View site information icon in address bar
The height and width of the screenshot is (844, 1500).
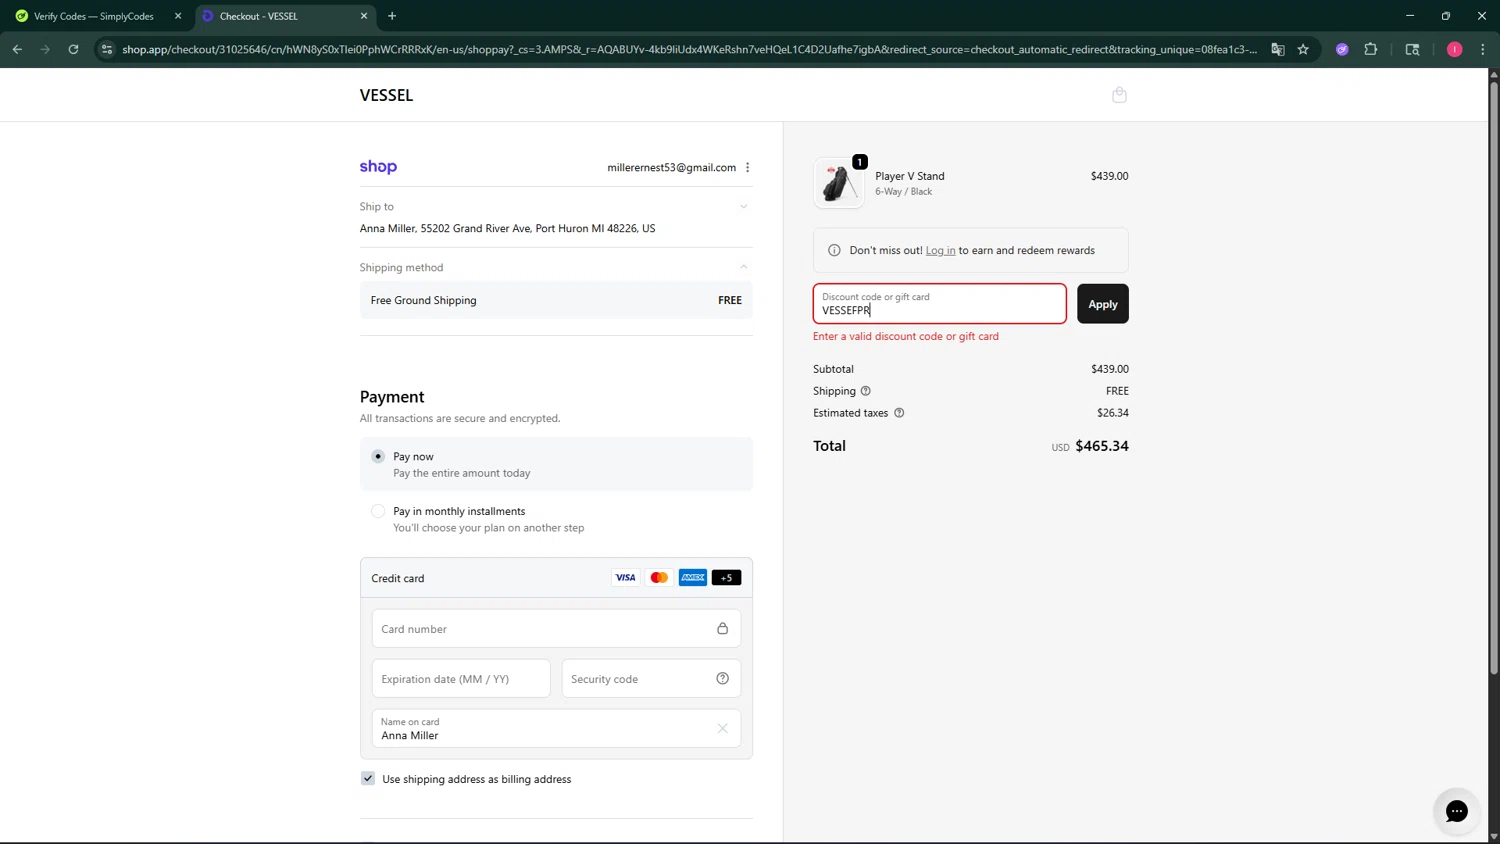point(107,49)
